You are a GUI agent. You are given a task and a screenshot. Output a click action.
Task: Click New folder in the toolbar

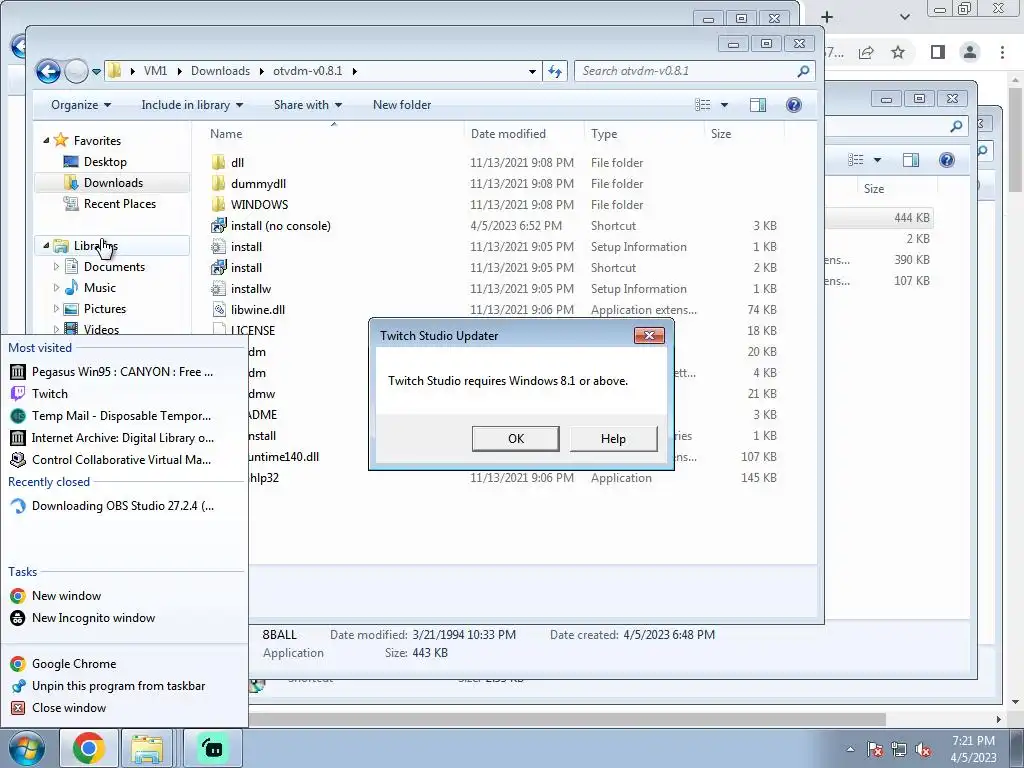(402, 104)
